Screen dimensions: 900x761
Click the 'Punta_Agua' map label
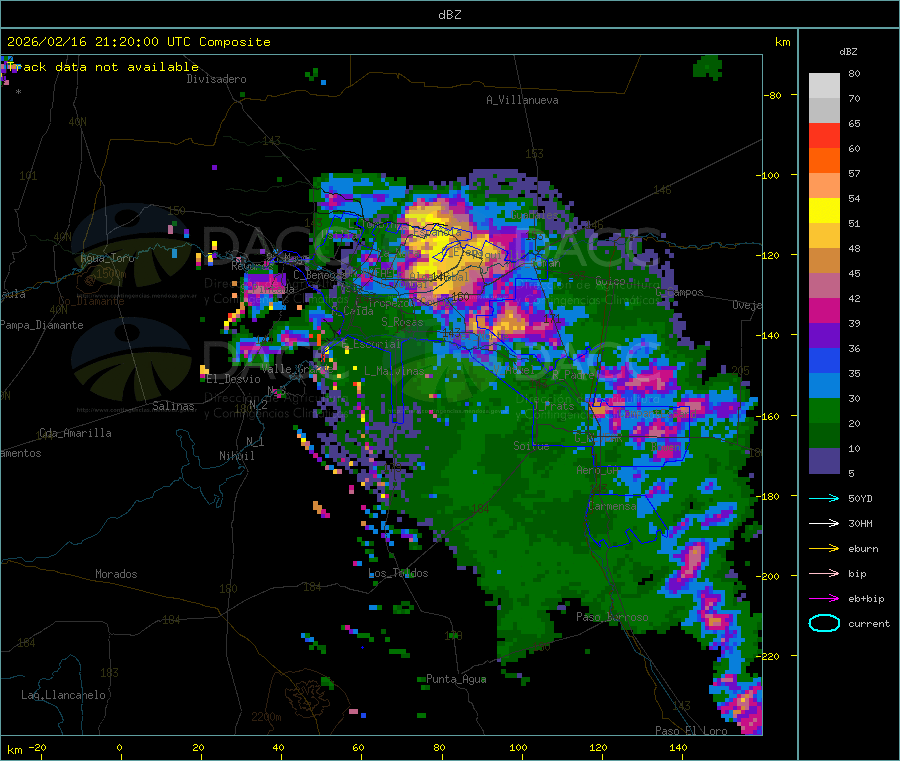pyautogui.click(x=456, y=679)
